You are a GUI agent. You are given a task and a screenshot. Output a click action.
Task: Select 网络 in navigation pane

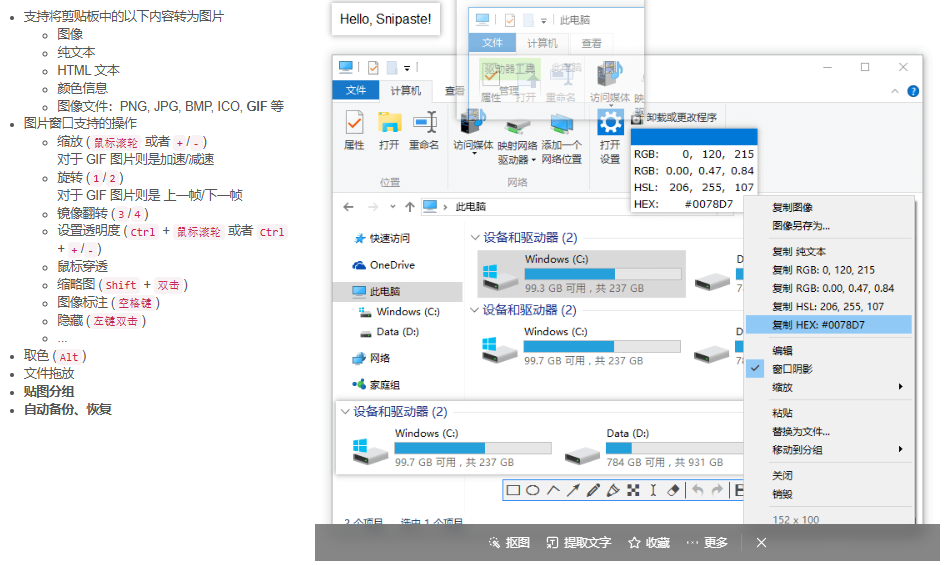372,358
